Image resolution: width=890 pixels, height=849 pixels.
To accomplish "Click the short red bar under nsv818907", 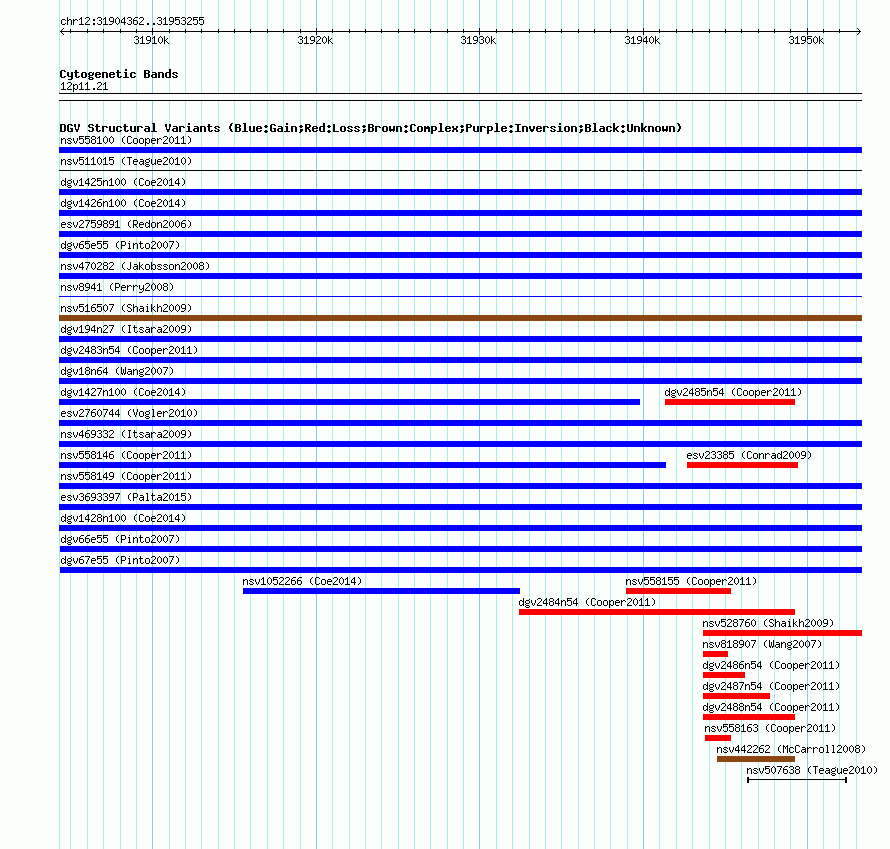I will pos(715,654).
